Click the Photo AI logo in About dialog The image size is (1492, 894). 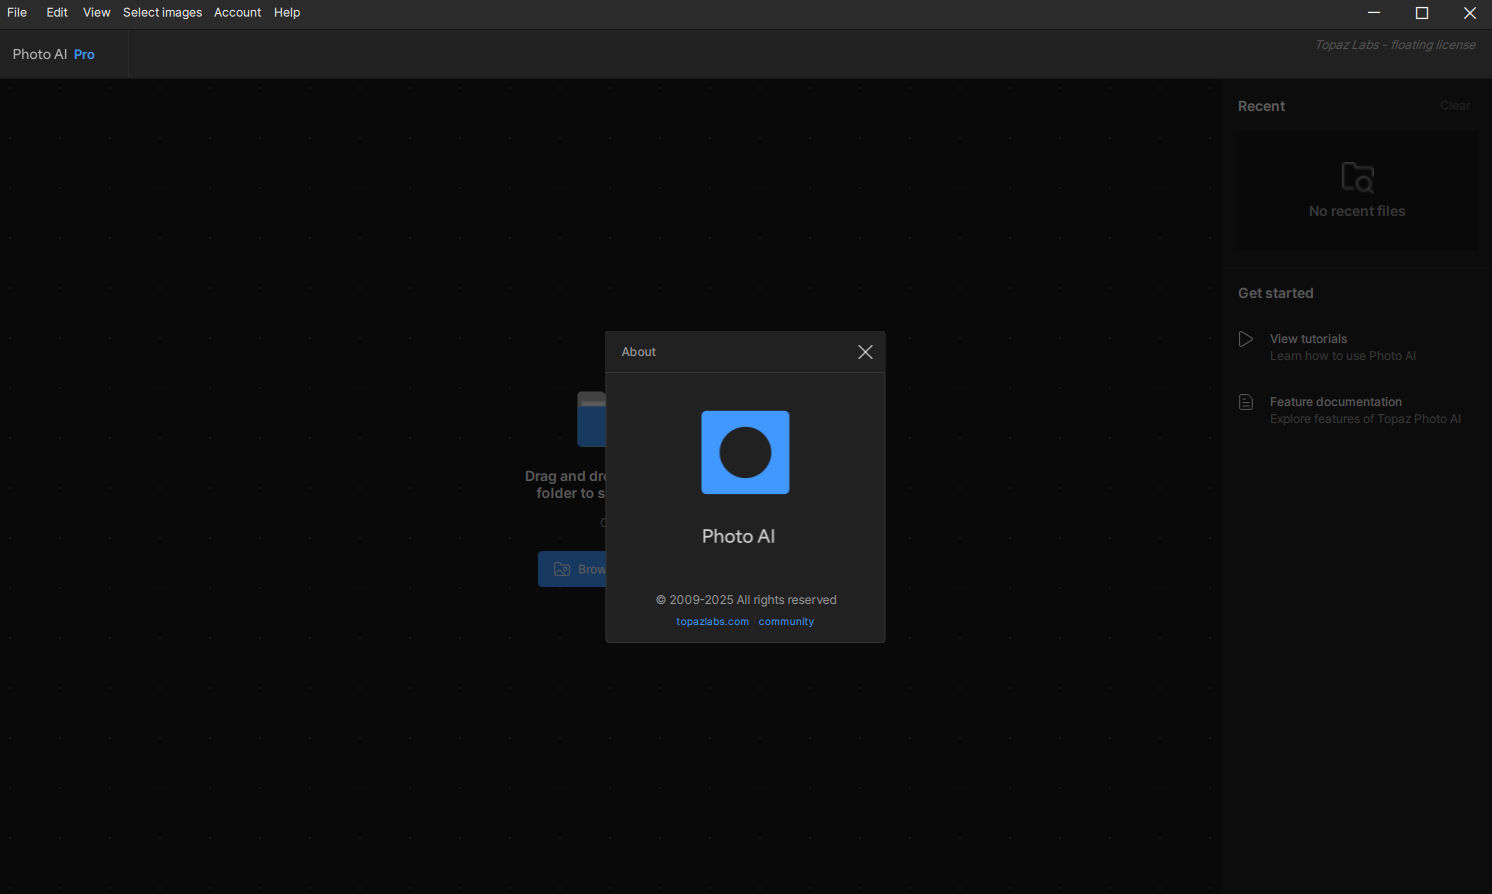pyautogui.click(x=745, y=452)
